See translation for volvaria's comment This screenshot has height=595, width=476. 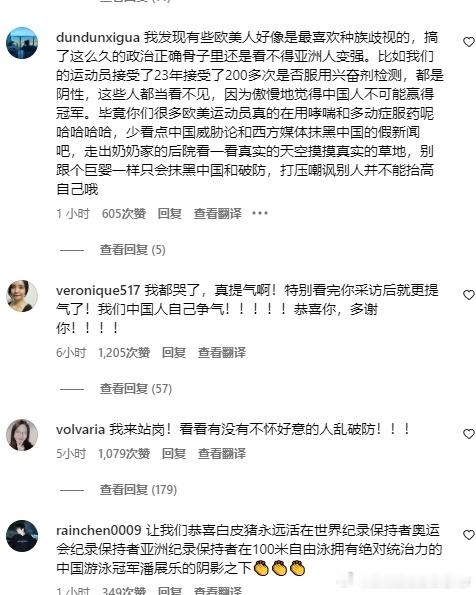tap(222, 453)
